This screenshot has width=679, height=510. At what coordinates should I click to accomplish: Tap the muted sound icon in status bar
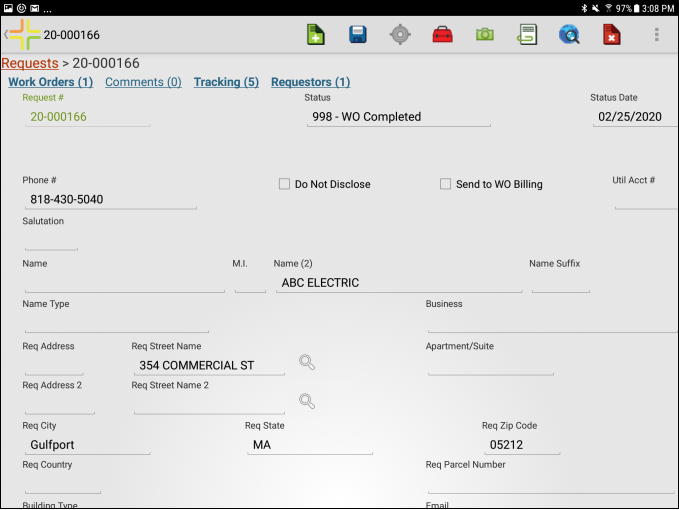click(x=596, y=8)
